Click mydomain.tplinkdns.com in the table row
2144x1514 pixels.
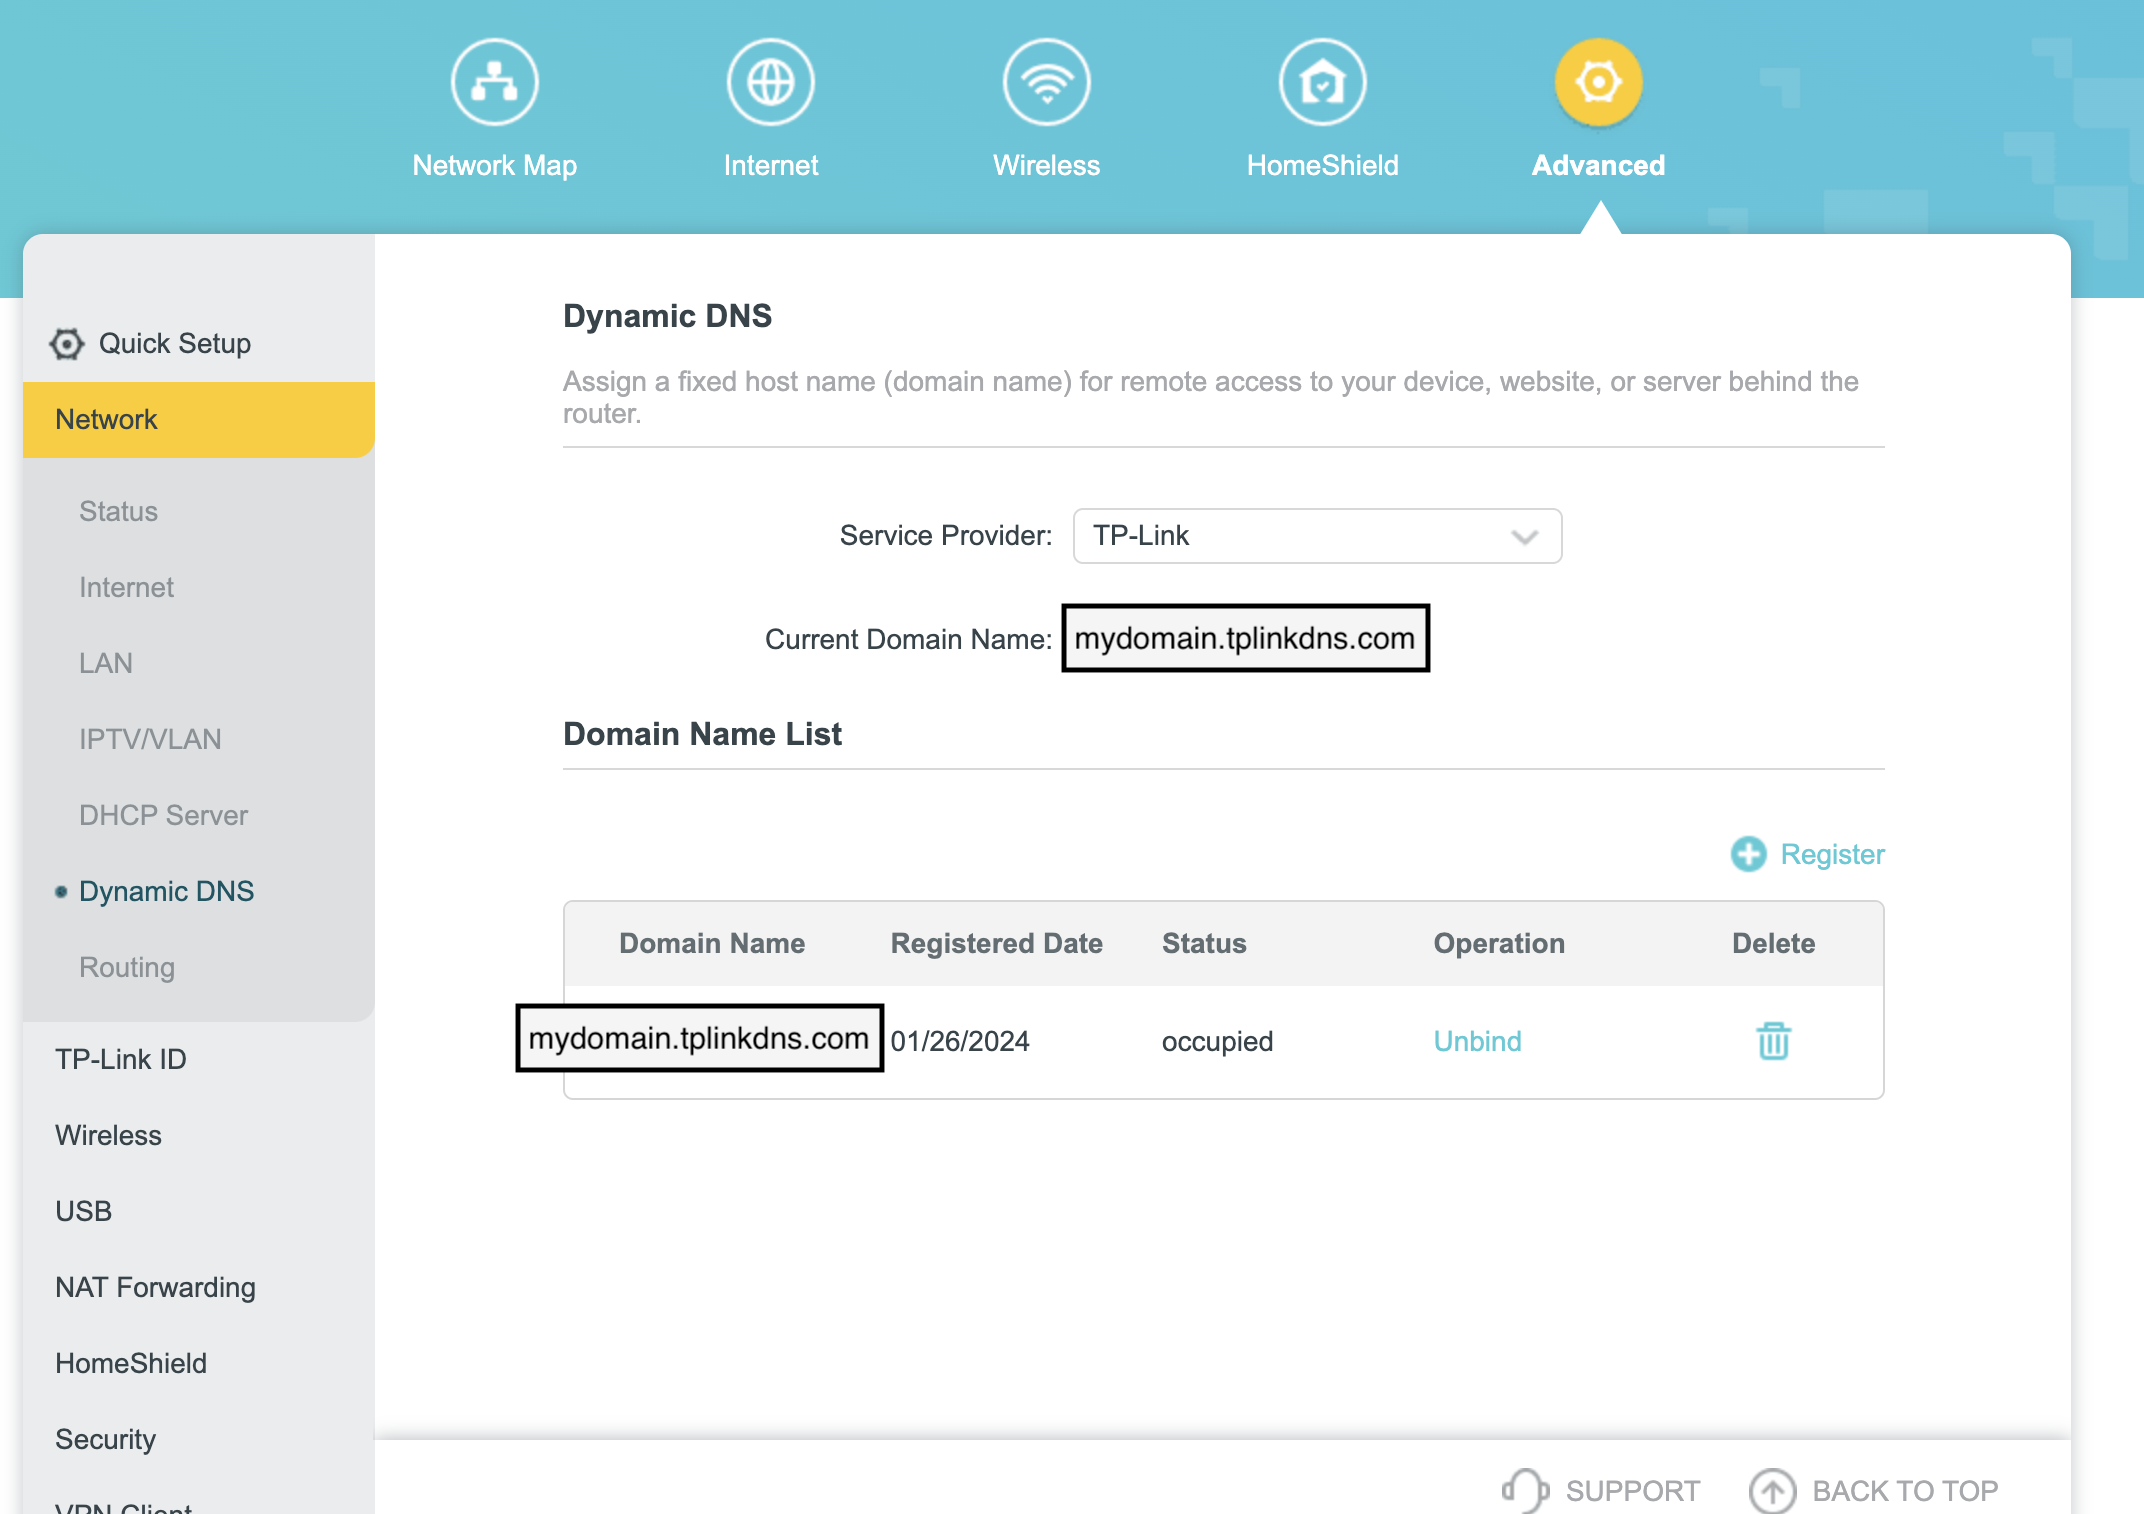pos(699,1038)
